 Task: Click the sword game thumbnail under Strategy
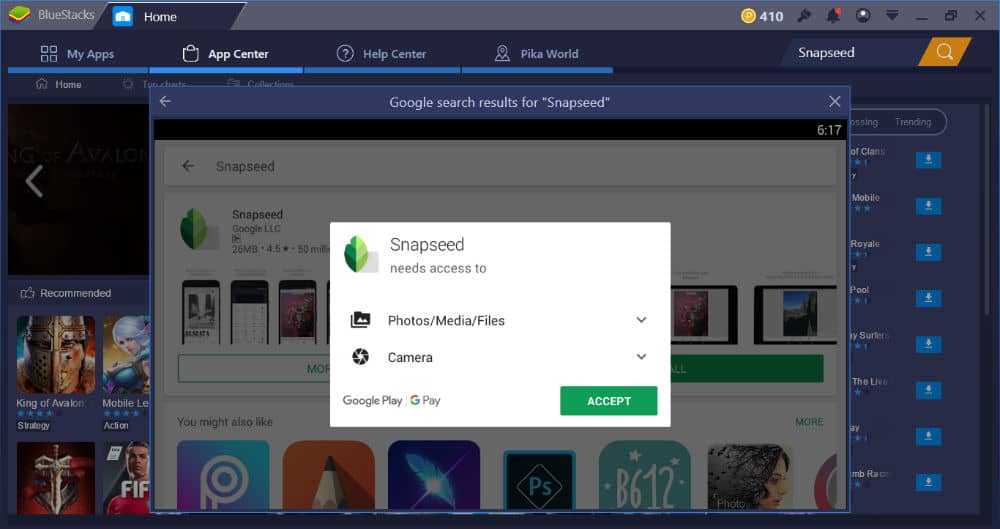pos(55,479)
